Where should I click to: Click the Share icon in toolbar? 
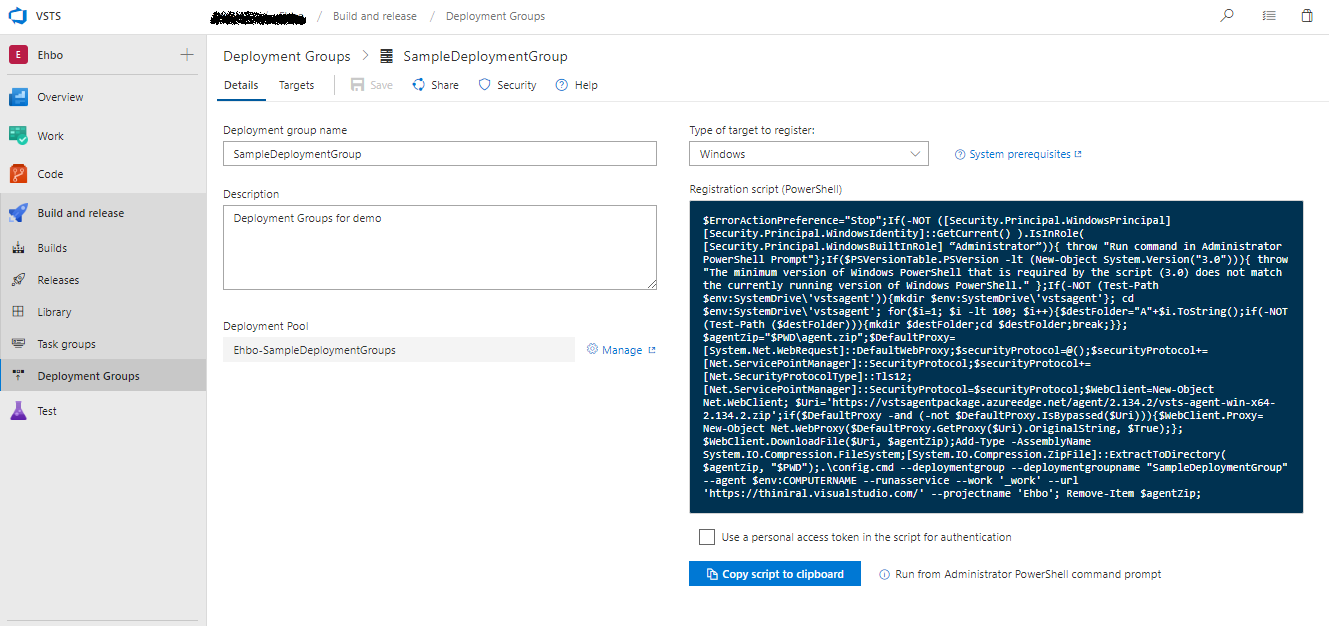418,85
